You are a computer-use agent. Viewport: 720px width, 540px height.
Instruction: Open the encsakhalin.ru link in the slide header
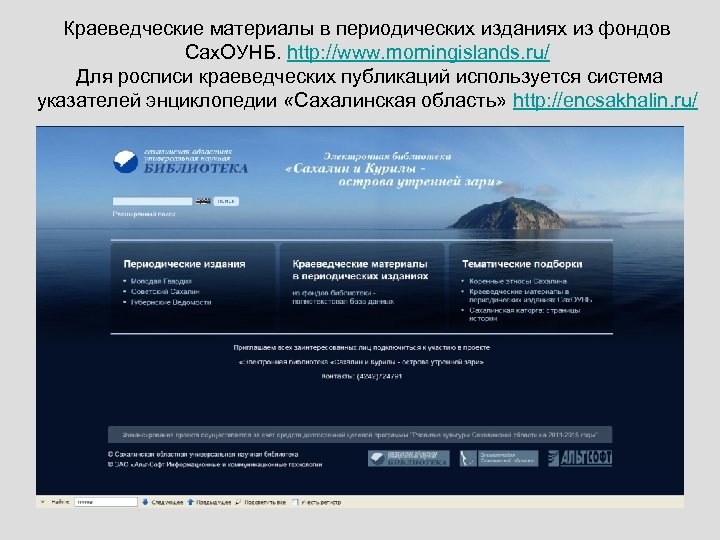point(605,100)
